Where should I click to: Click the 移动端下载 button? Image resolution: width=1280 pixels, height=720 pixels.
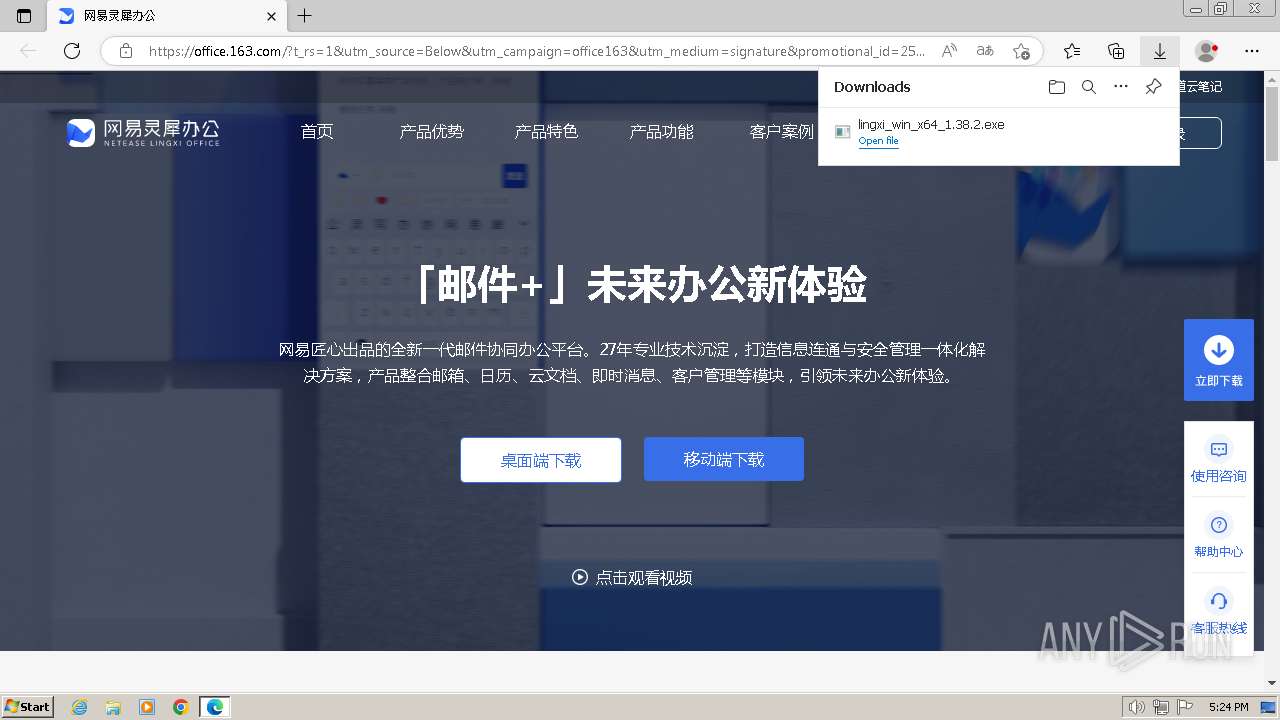pos(724,459)
